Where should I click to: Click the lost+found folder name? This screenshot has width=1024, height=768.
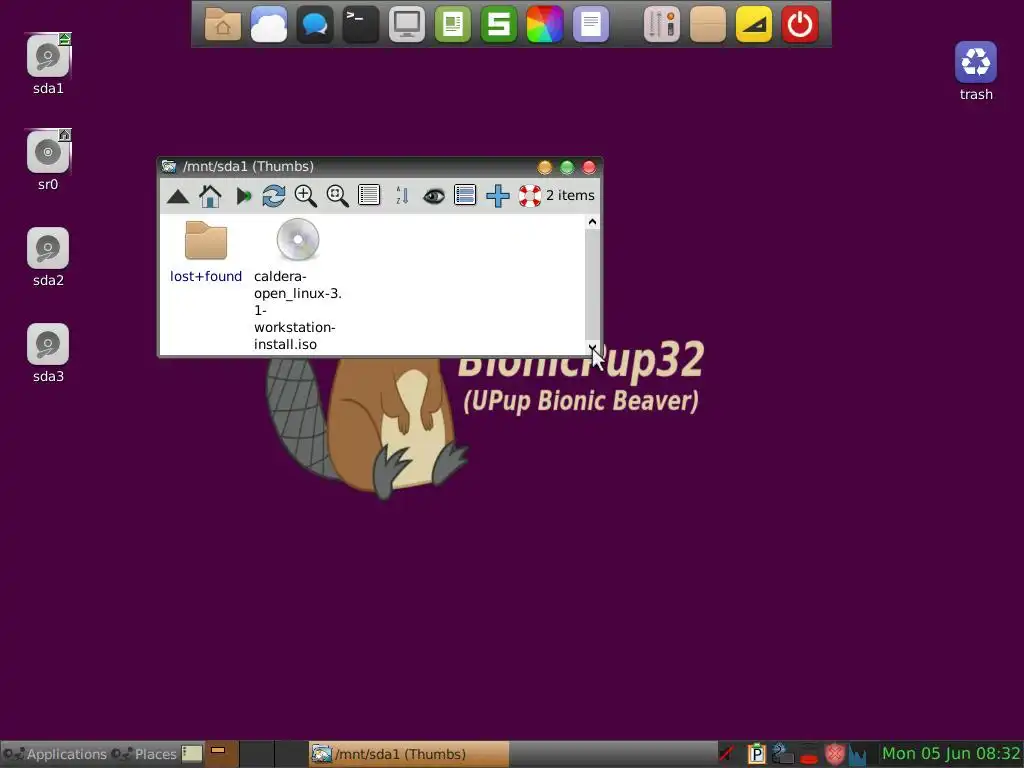click(x=206, y=276)
